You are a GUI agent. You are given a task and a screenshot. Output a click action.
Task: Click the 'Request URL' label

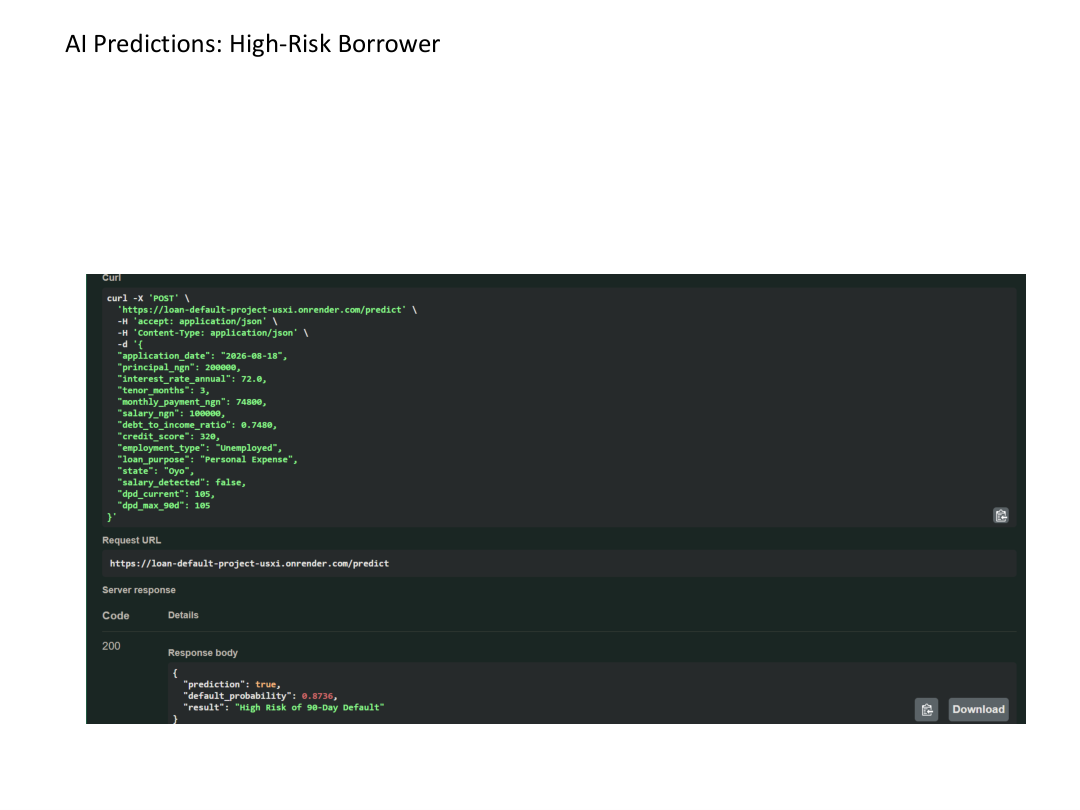pyautogui.click(x=132, y=540)
